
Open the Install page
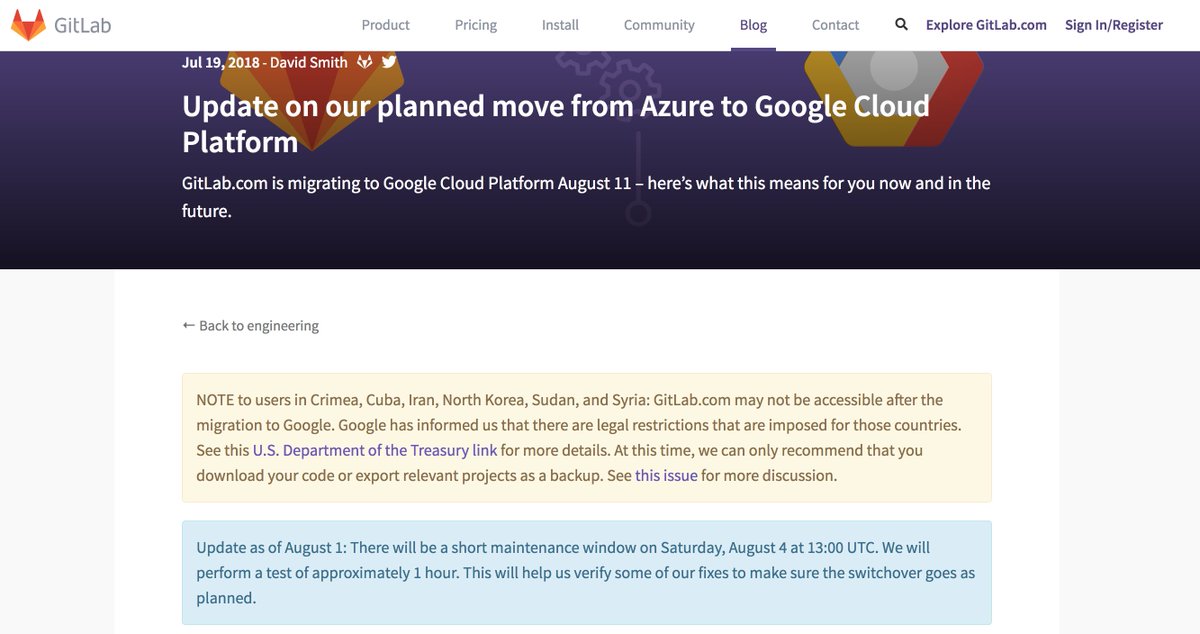click(560, 25)
